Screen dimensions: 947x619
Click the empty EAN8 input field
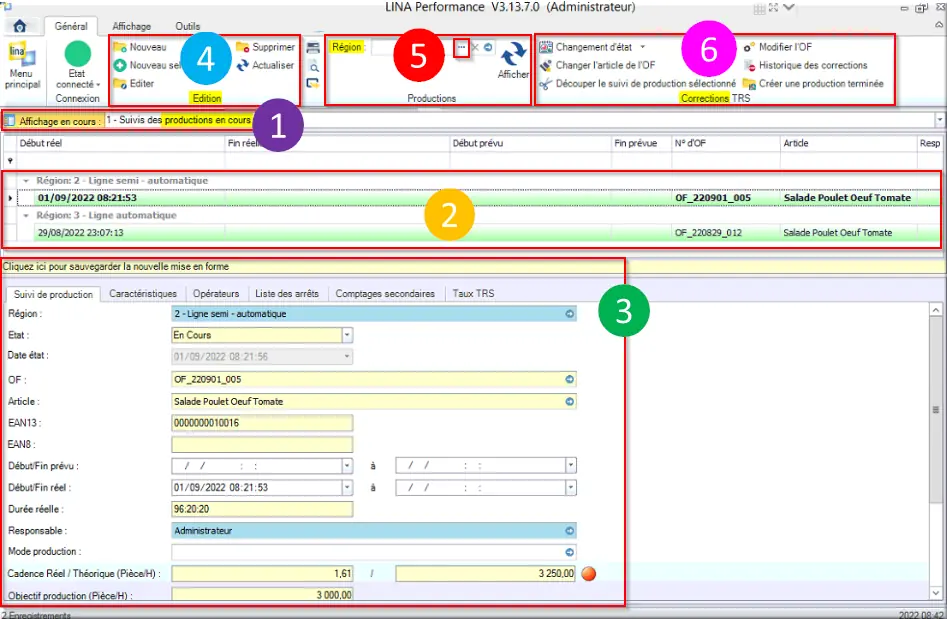(x=262, y=444)
